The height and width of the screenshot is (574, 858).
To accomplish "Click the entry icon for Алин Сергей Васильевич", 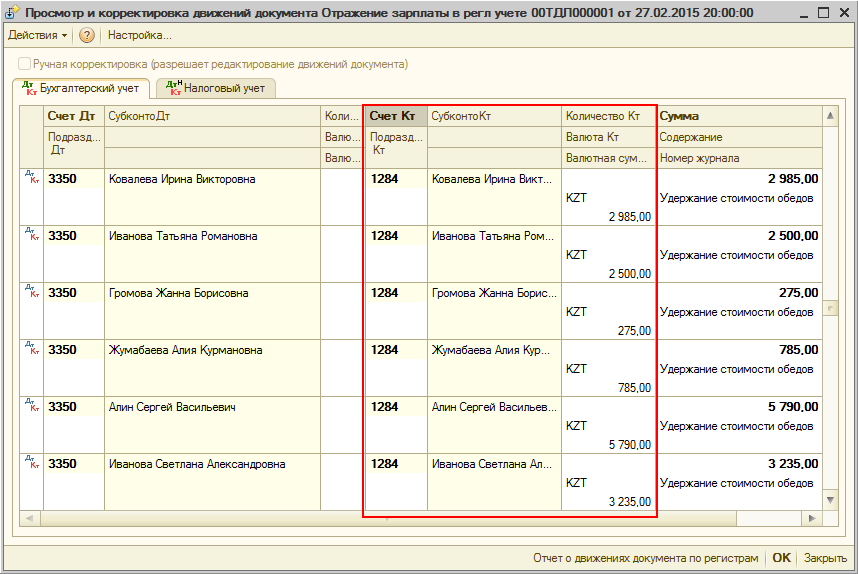I will pos(31,406).
